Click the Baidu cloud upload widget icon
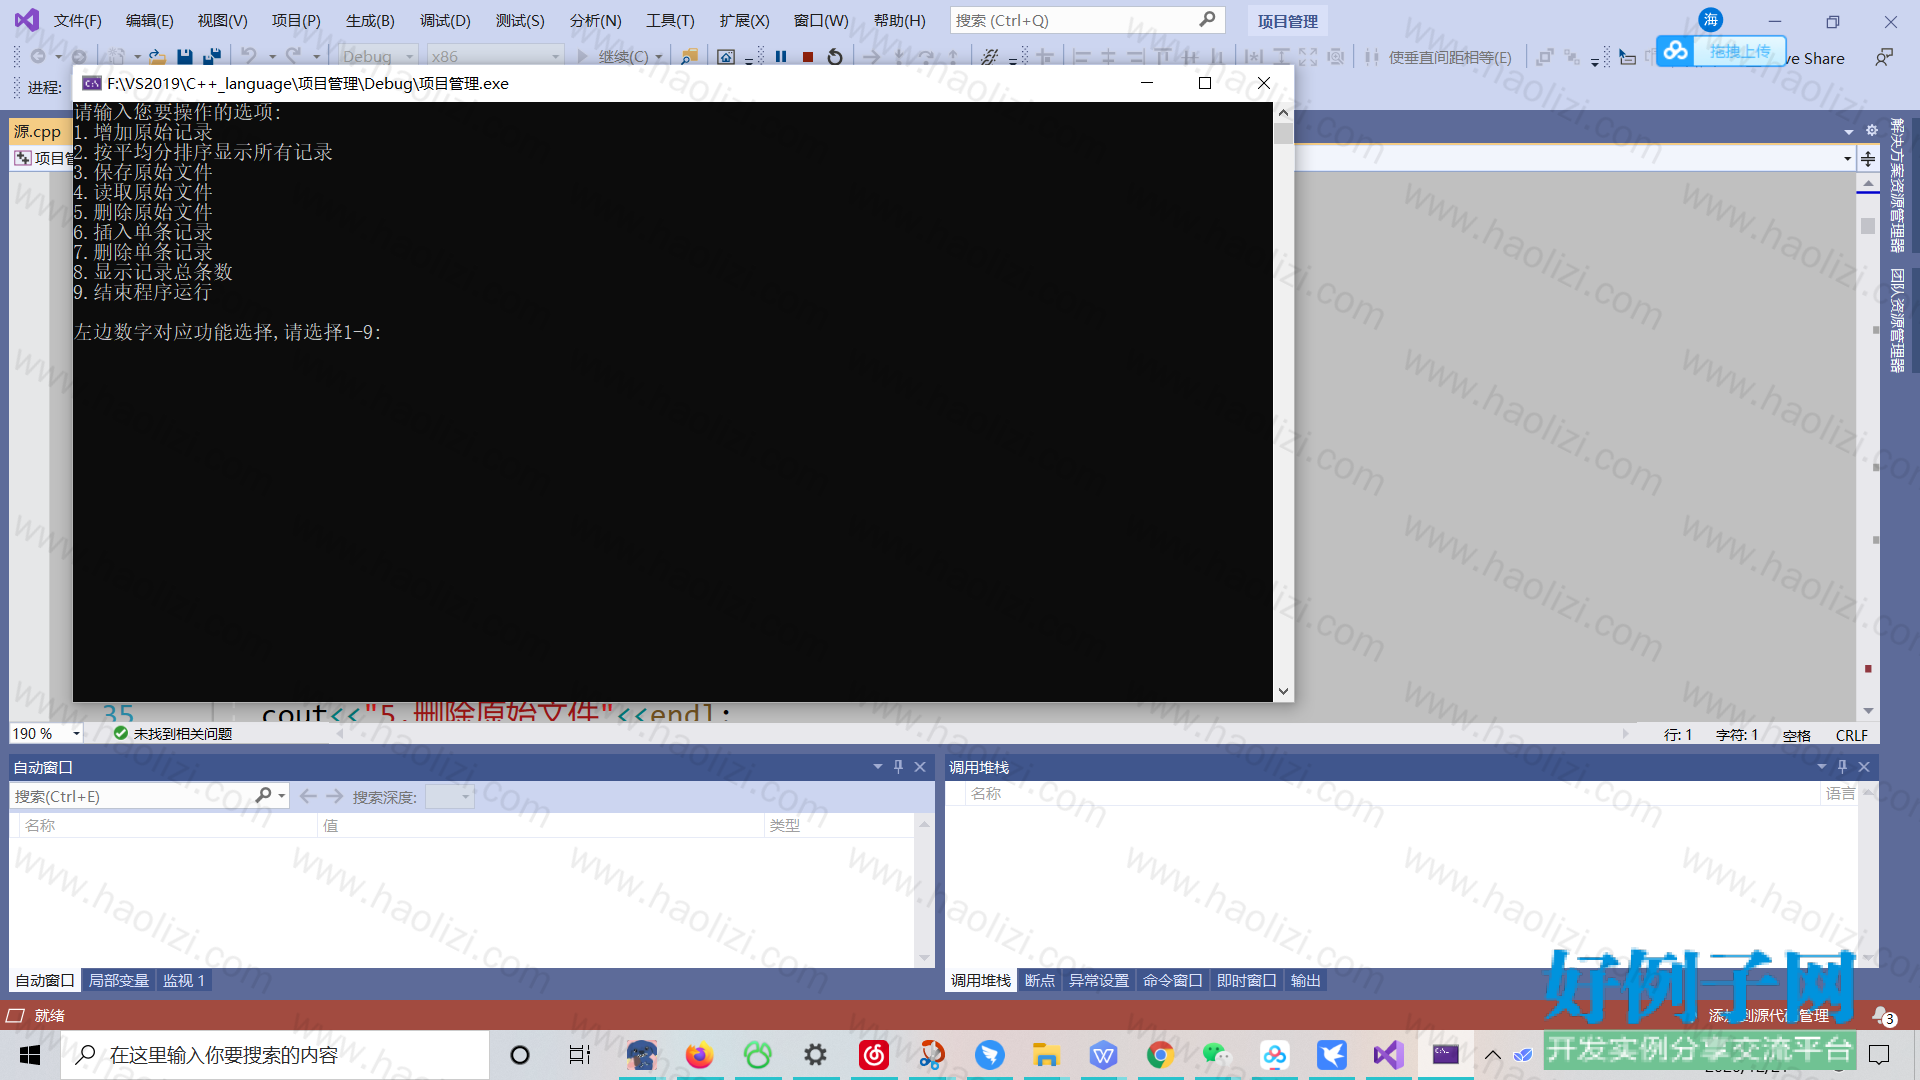 (1676, 51)
